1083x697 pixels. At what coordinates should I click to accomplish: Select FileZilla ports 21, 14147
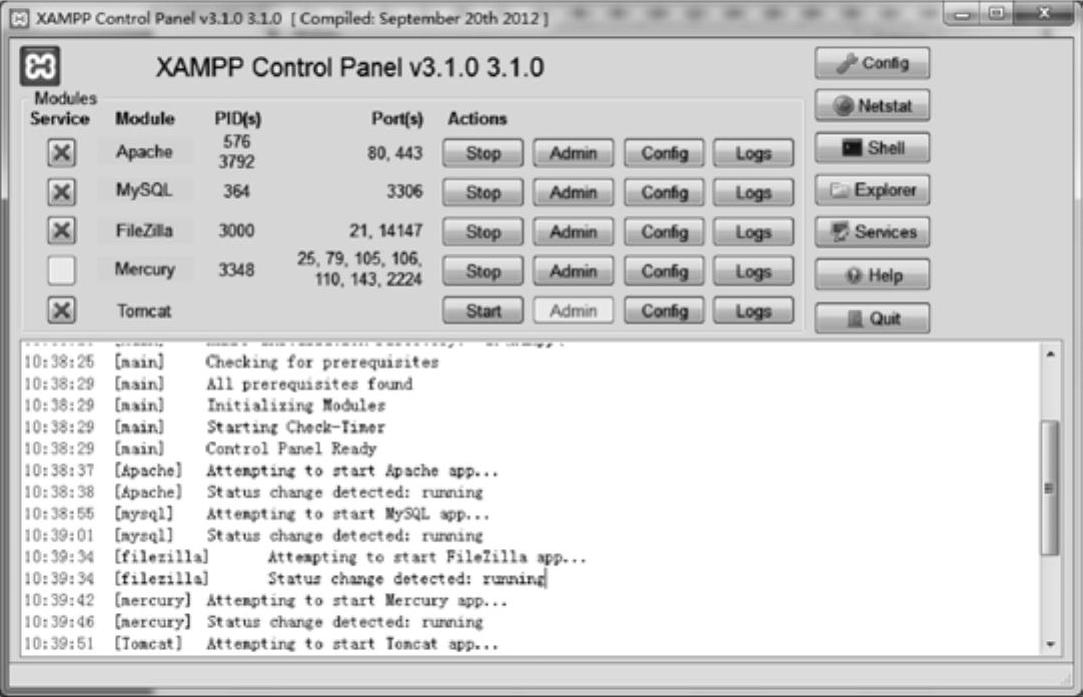(x=385, y=230)
